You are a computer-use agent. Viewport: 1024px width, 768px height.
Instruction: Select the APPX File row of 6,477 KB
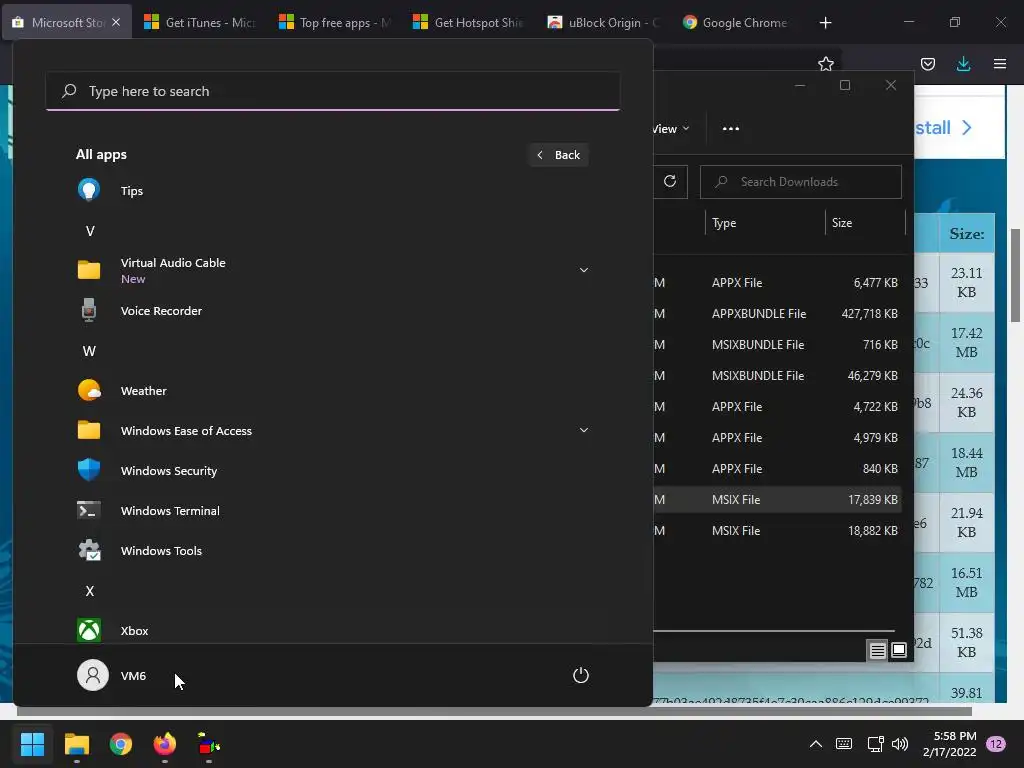click(778, 283)
